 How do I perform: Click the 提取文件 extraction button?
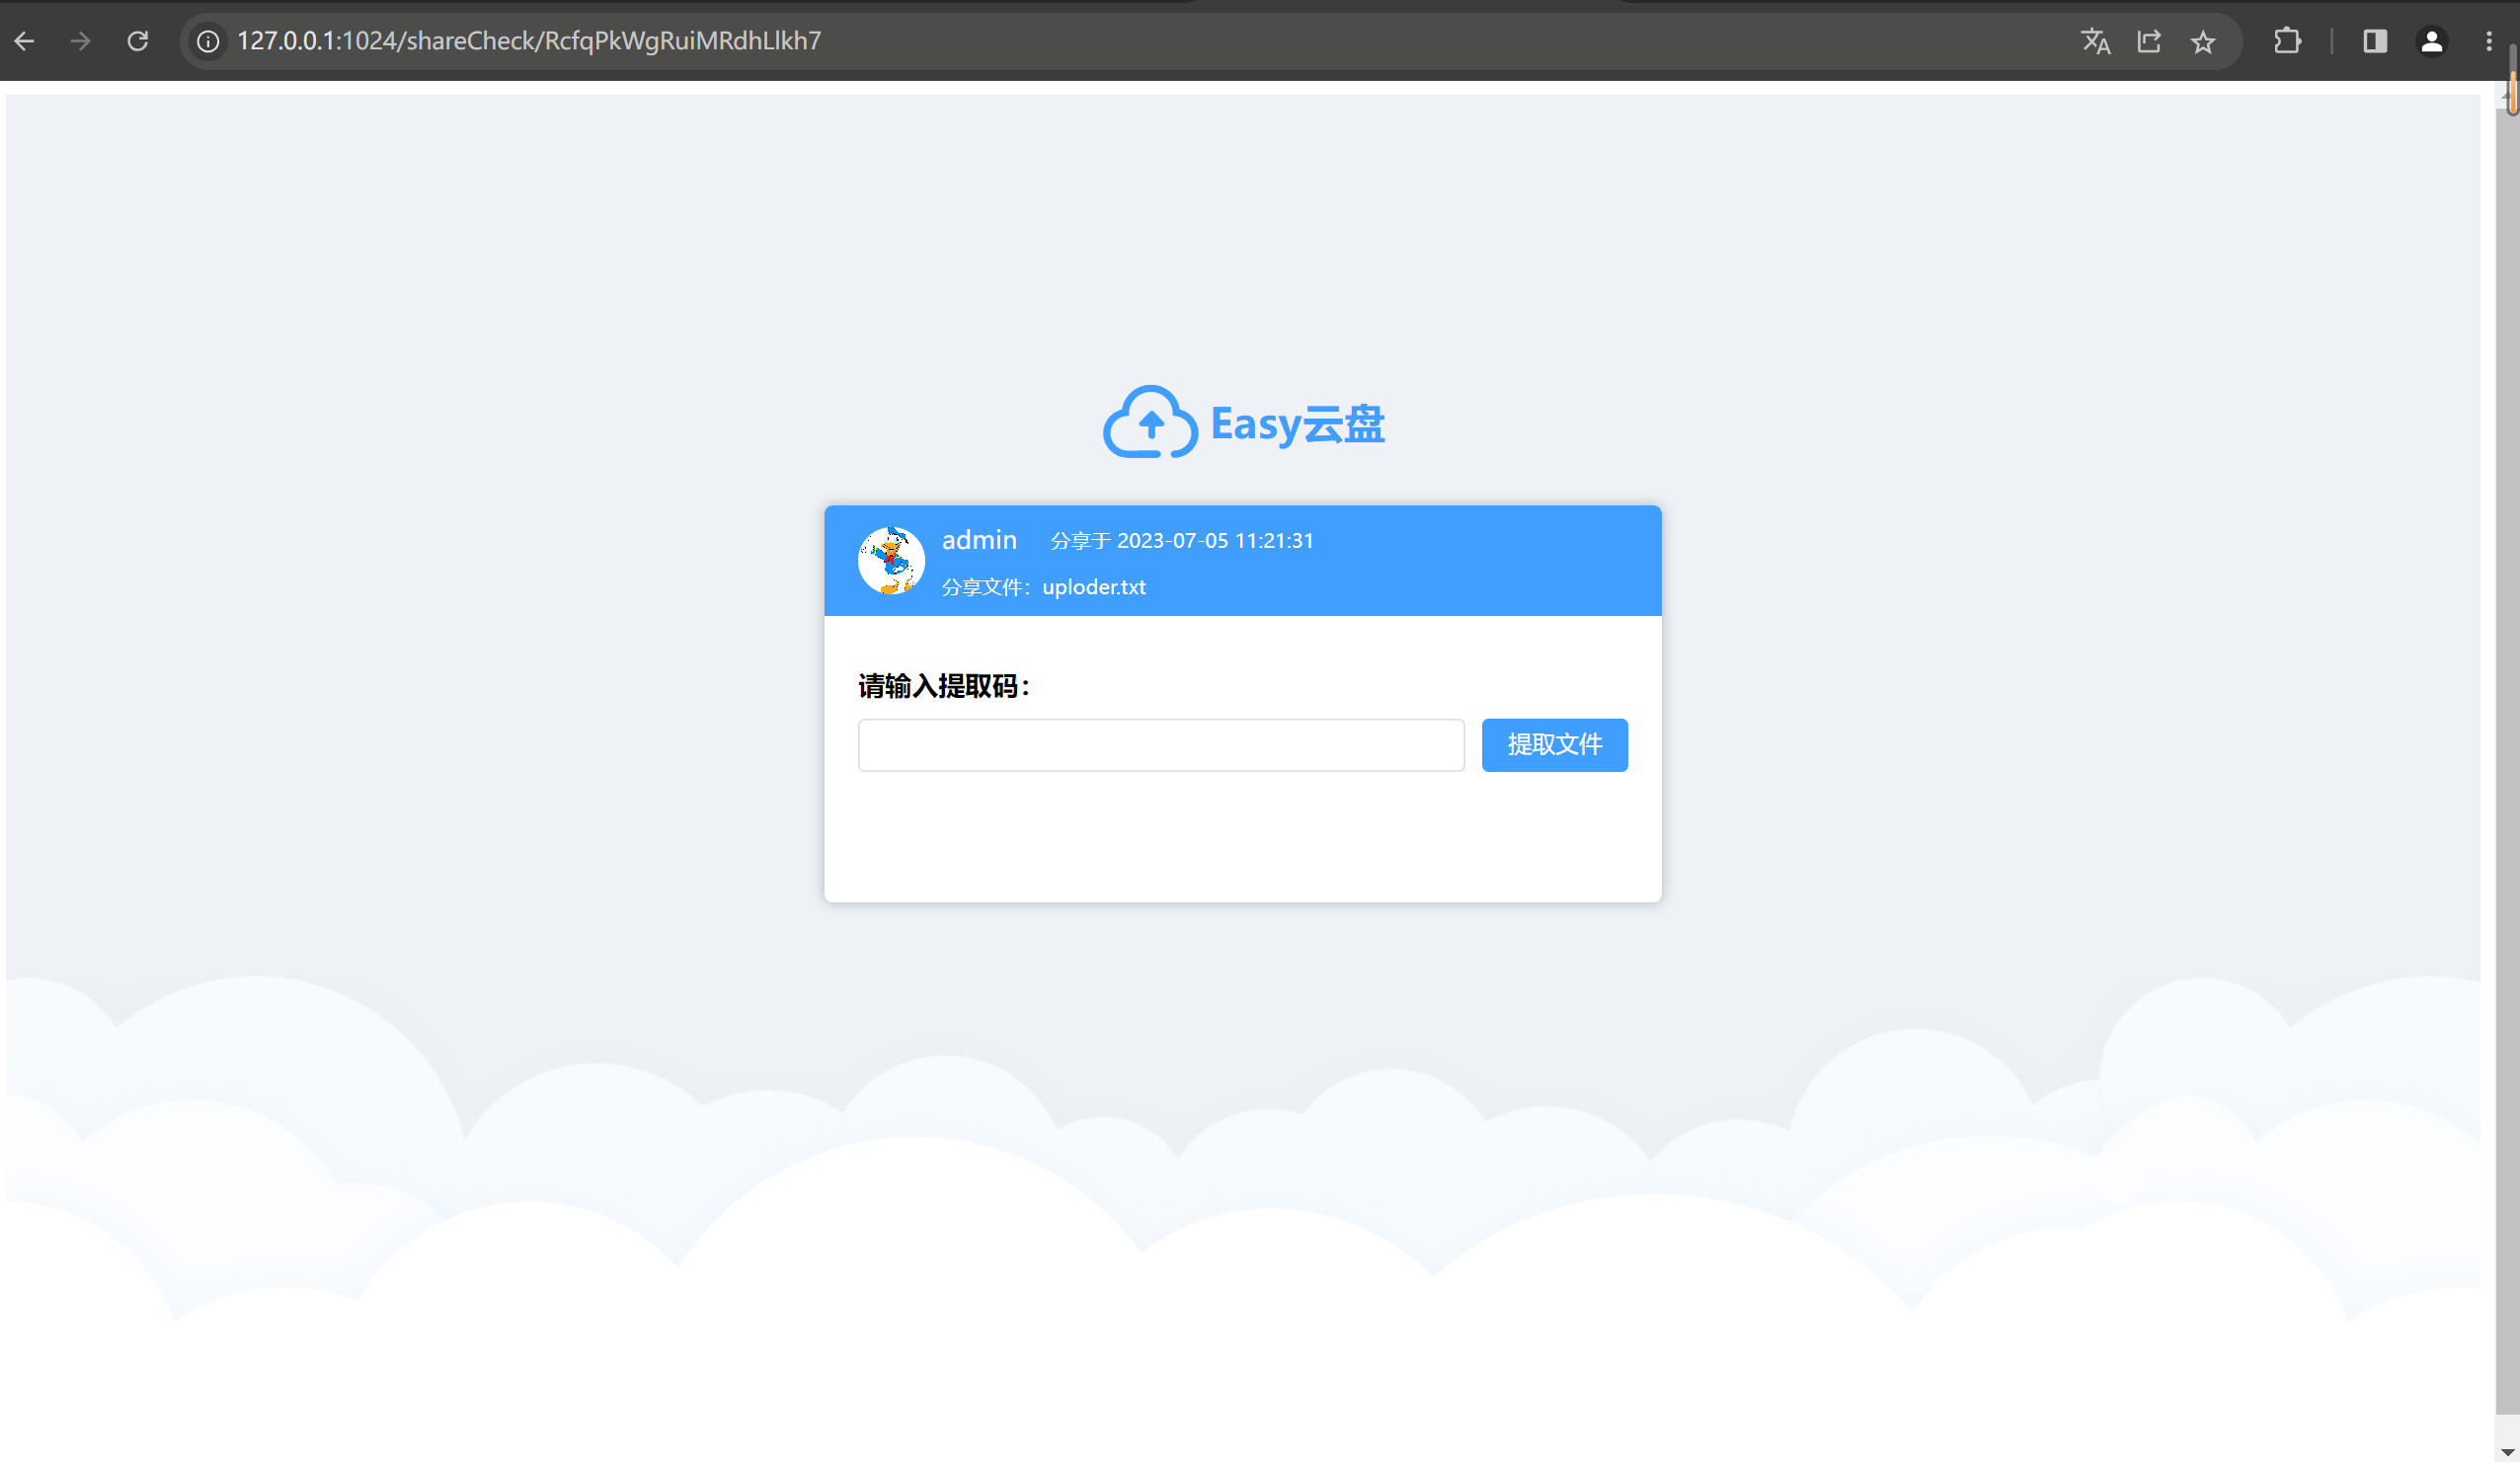pyautogui.click(x=1554, y=744)
